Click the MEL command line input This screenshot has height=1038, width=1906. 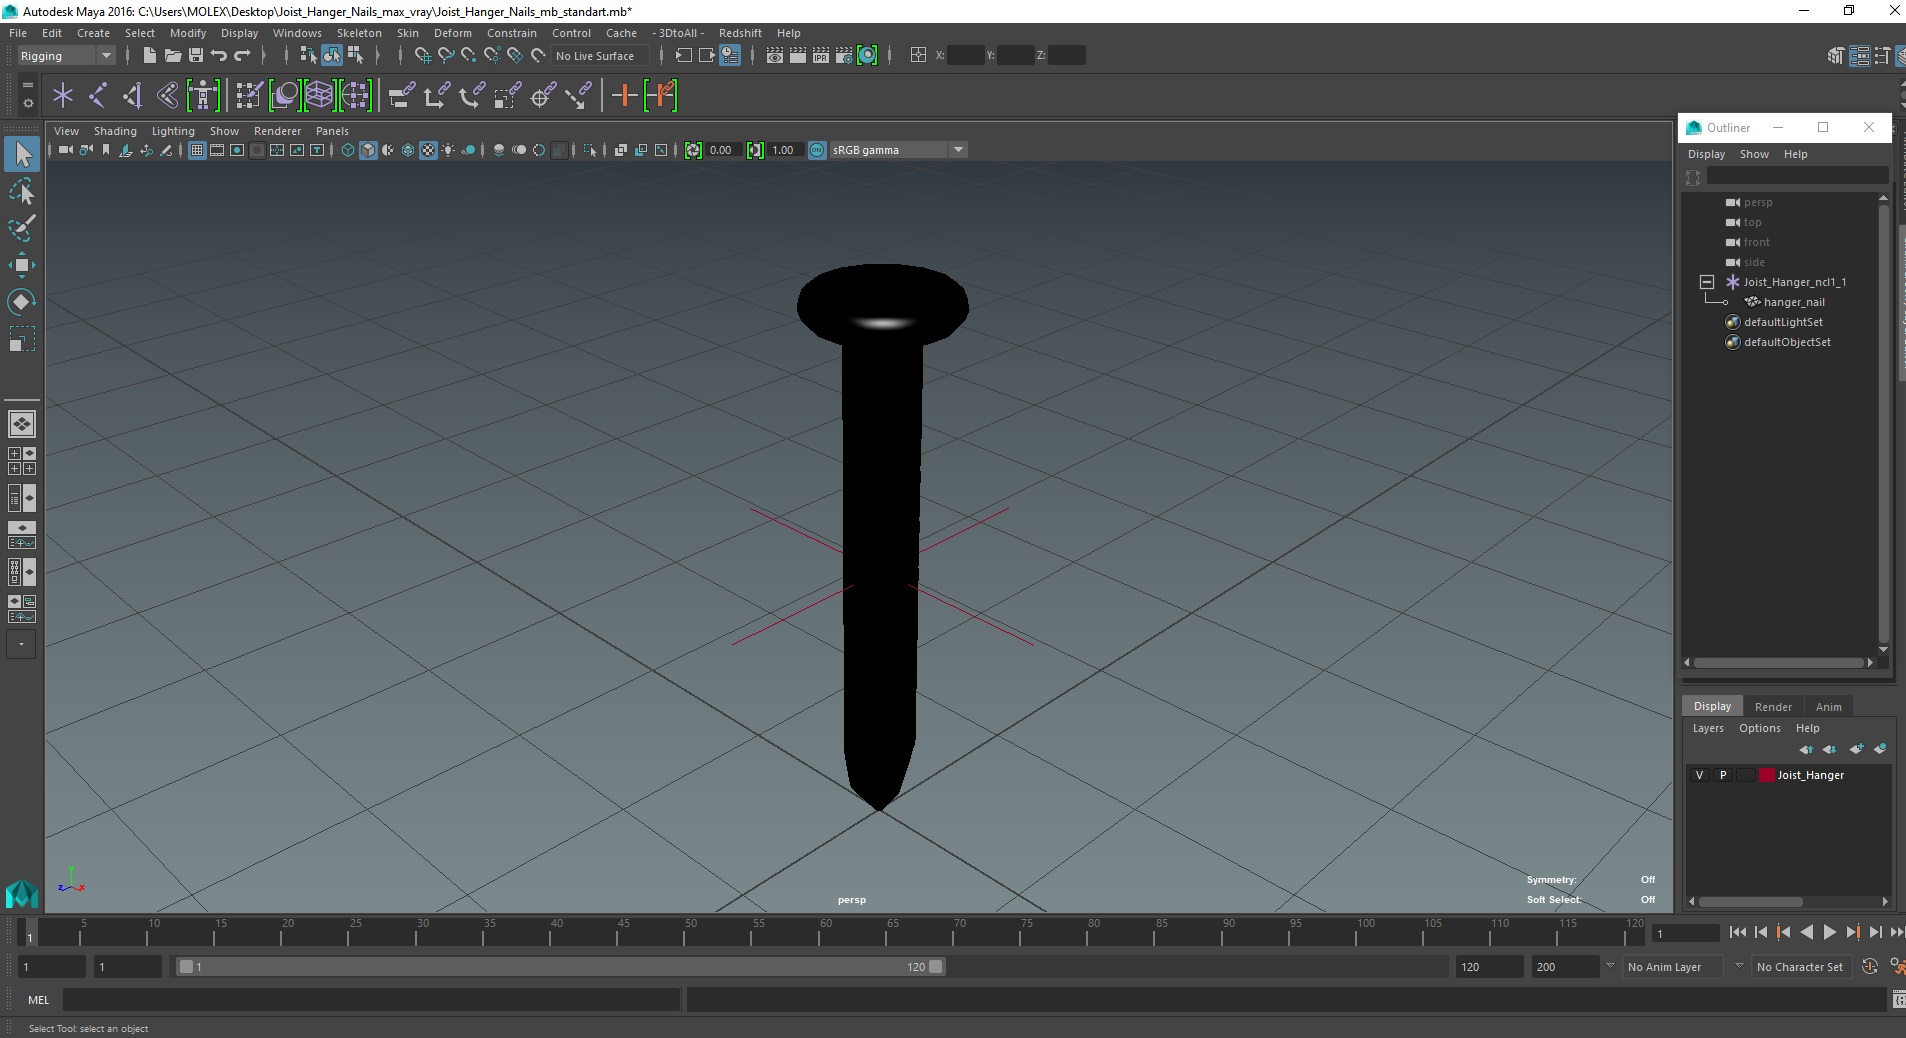click(371, 1000)
